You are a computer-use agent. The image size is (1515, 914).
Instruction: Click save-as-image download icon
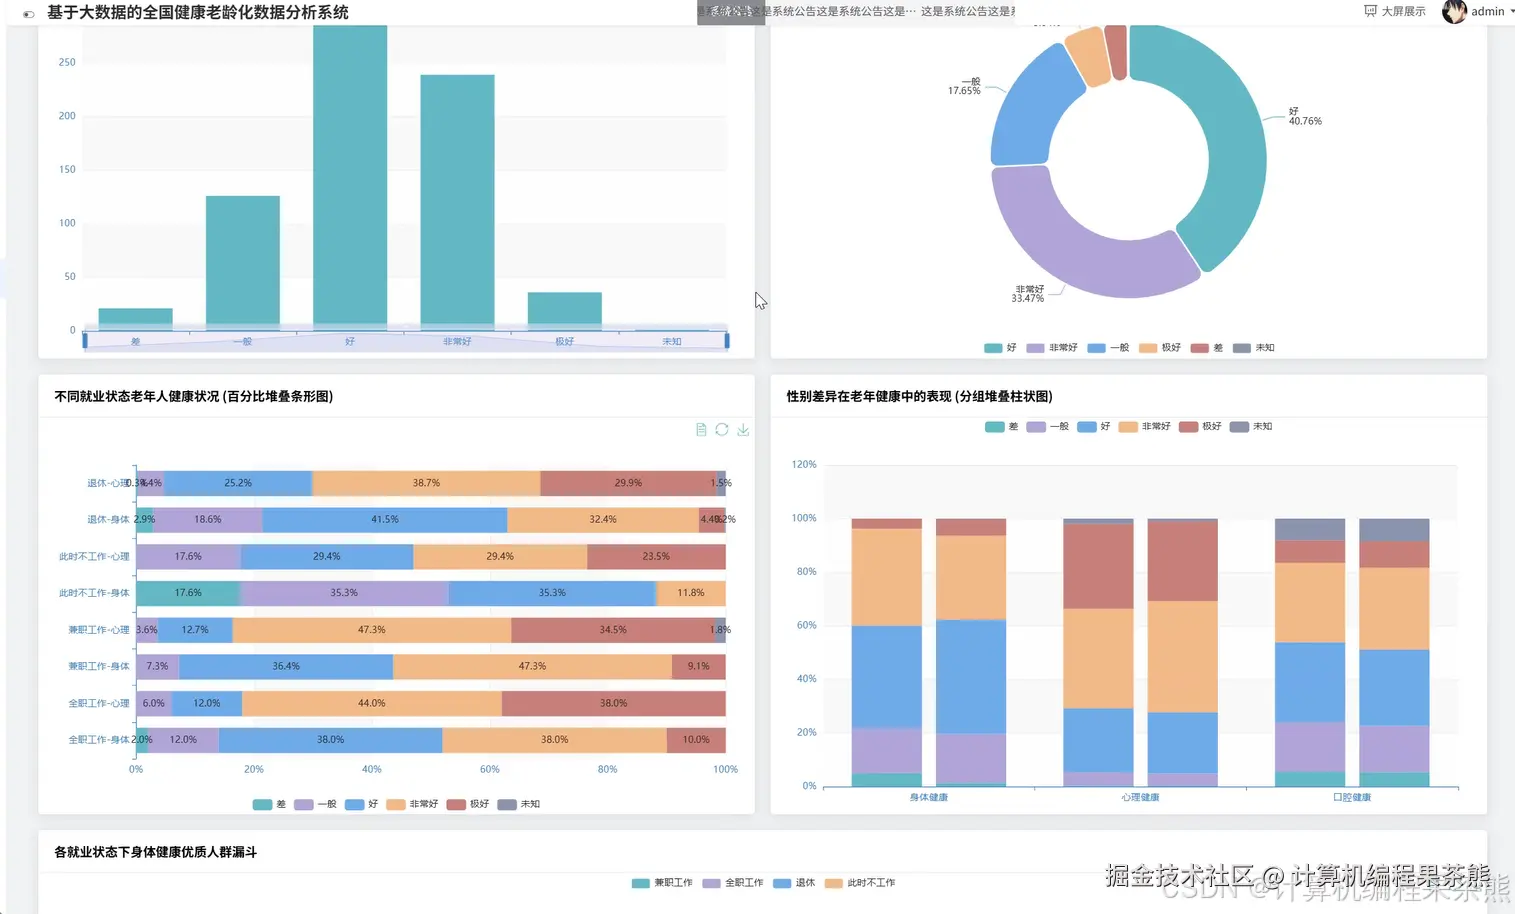click(743, 430)
